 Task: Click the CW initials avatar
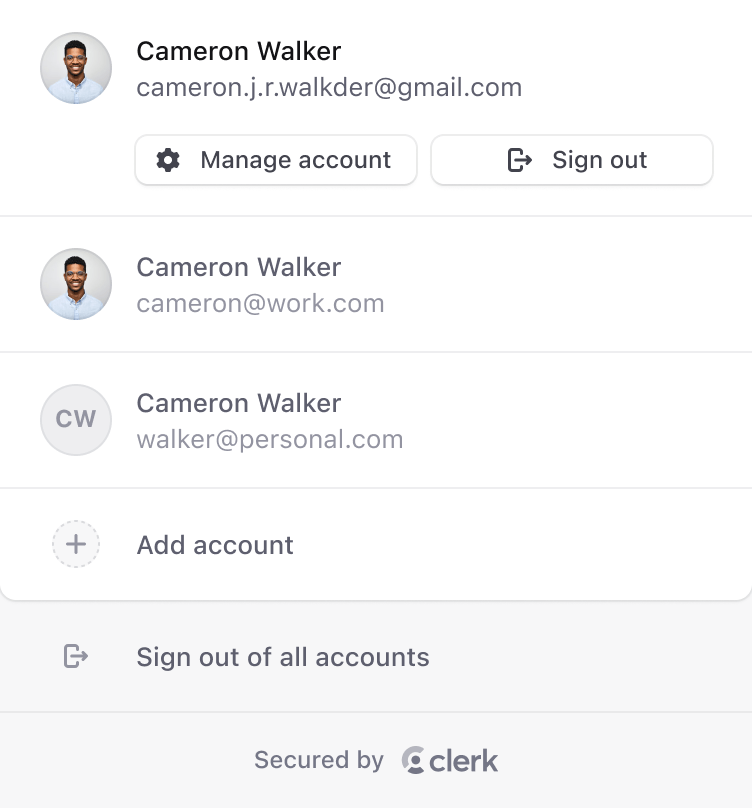pos(76,420)
